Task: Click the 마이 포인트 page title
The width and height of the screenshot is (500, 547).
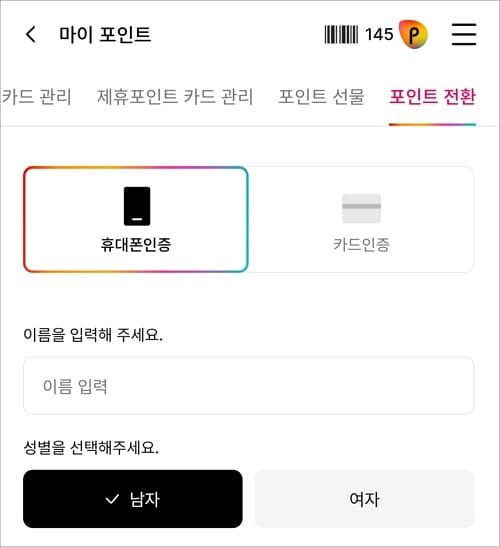Action: (x=105, y=35)
